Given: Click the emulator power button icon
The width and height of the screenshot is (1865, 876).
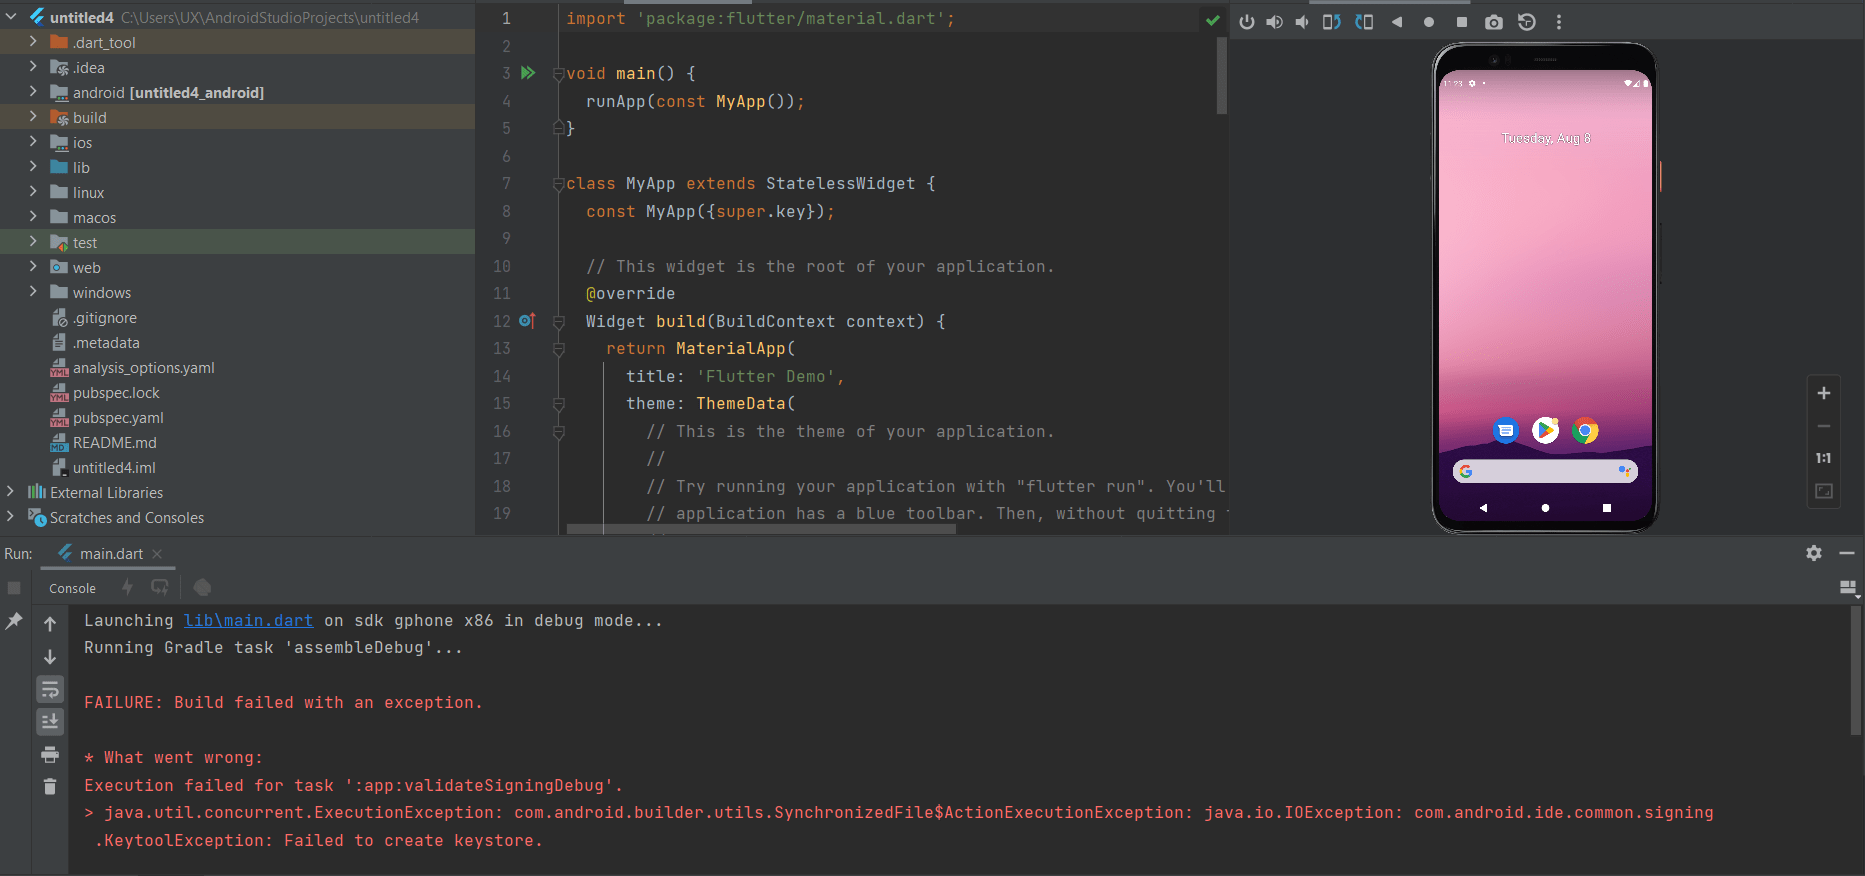Looking at the screenshot, I should pyautogui.click(x=1246, y=22).
